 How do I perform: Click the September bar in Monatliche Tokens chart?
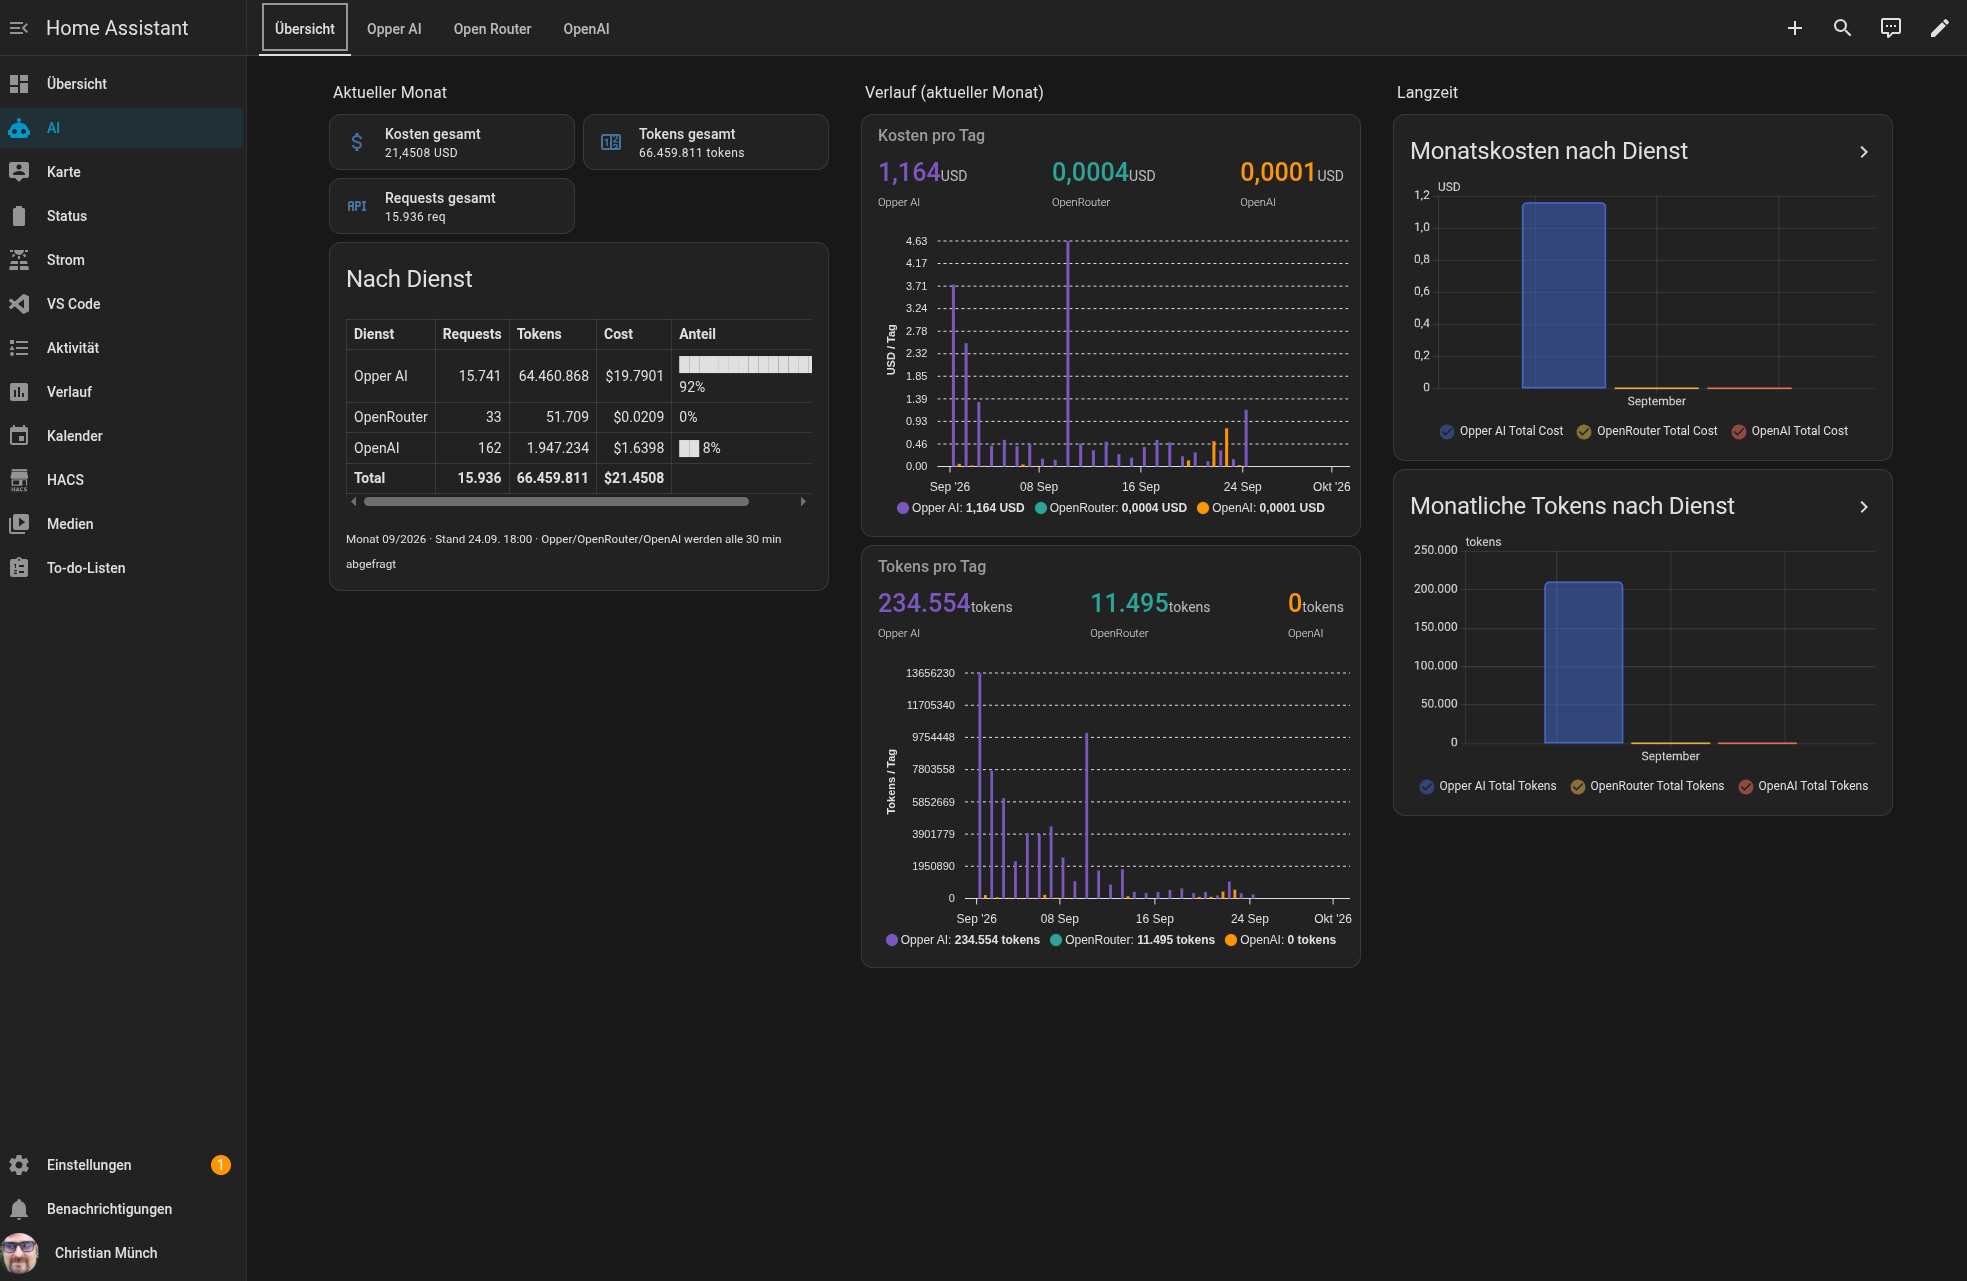1583,662
